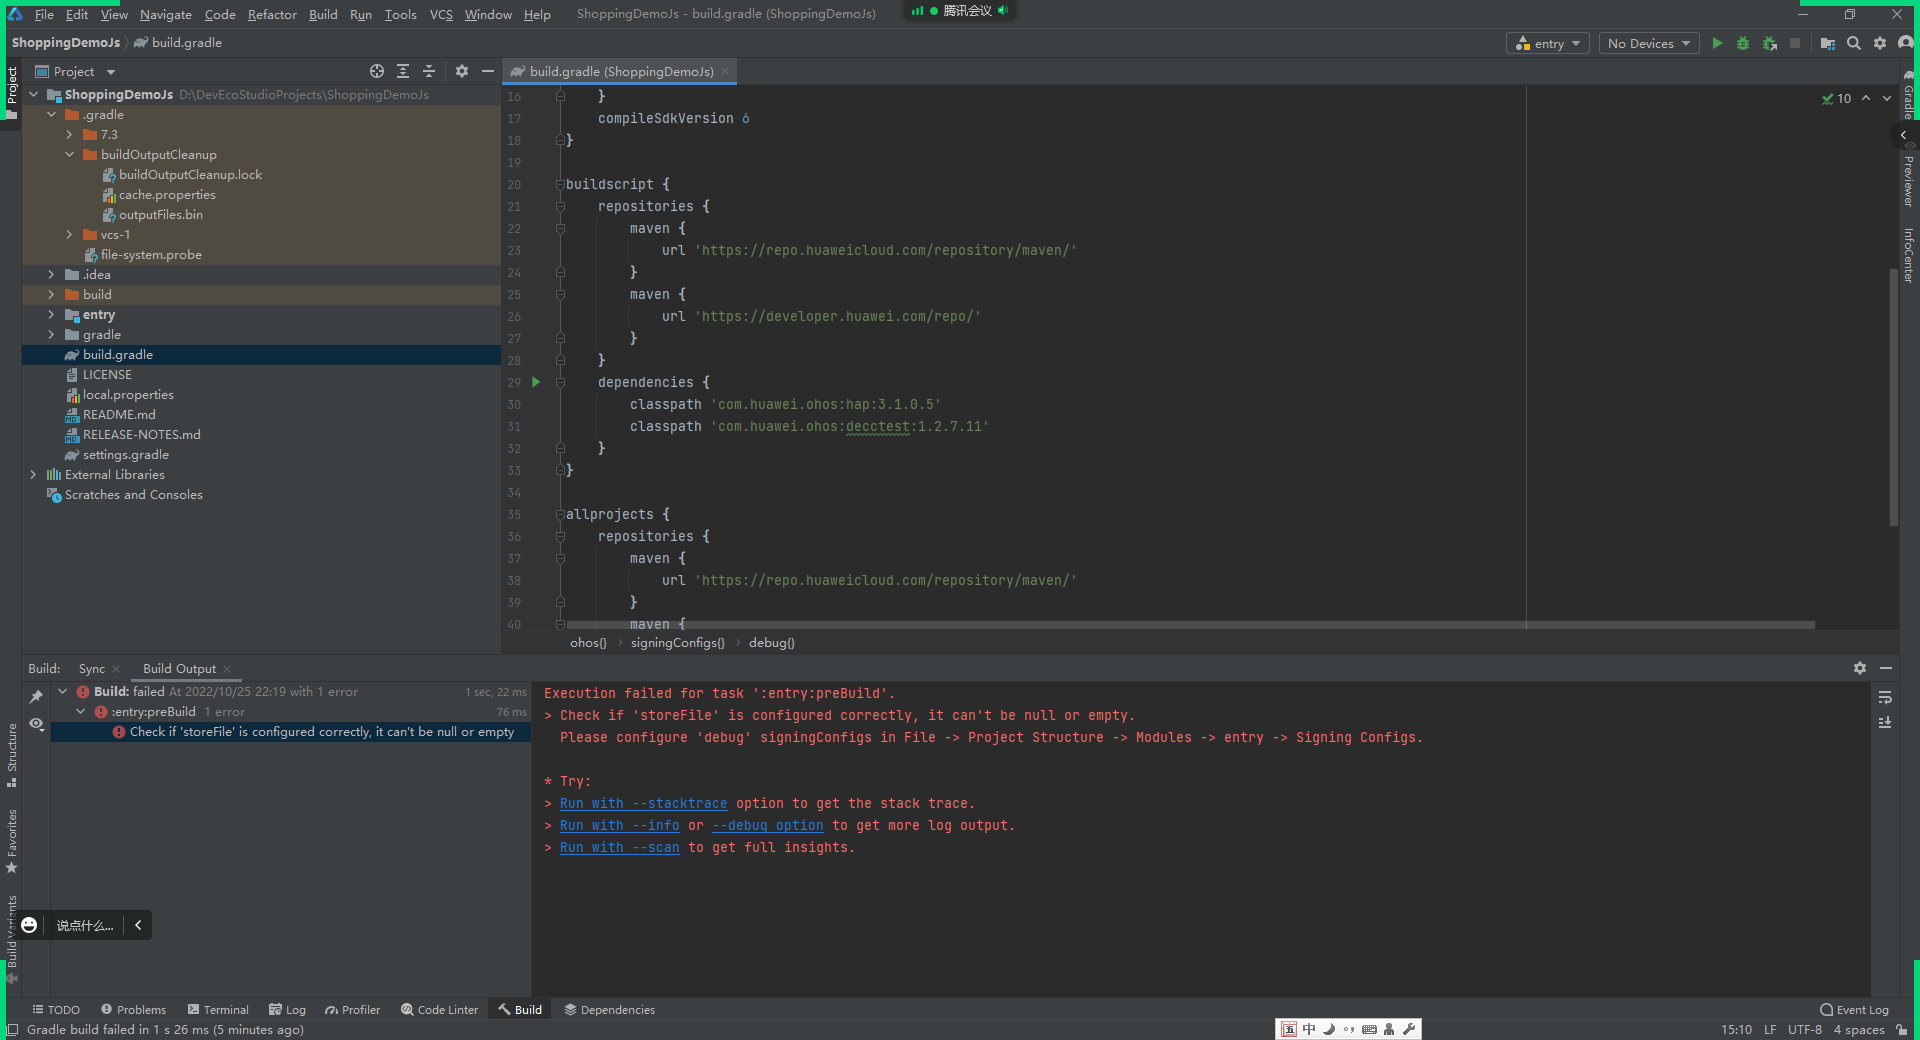The image size is (1920, 1040).
Task: Open Profiler tool window
Action: tap(353, 1010)
